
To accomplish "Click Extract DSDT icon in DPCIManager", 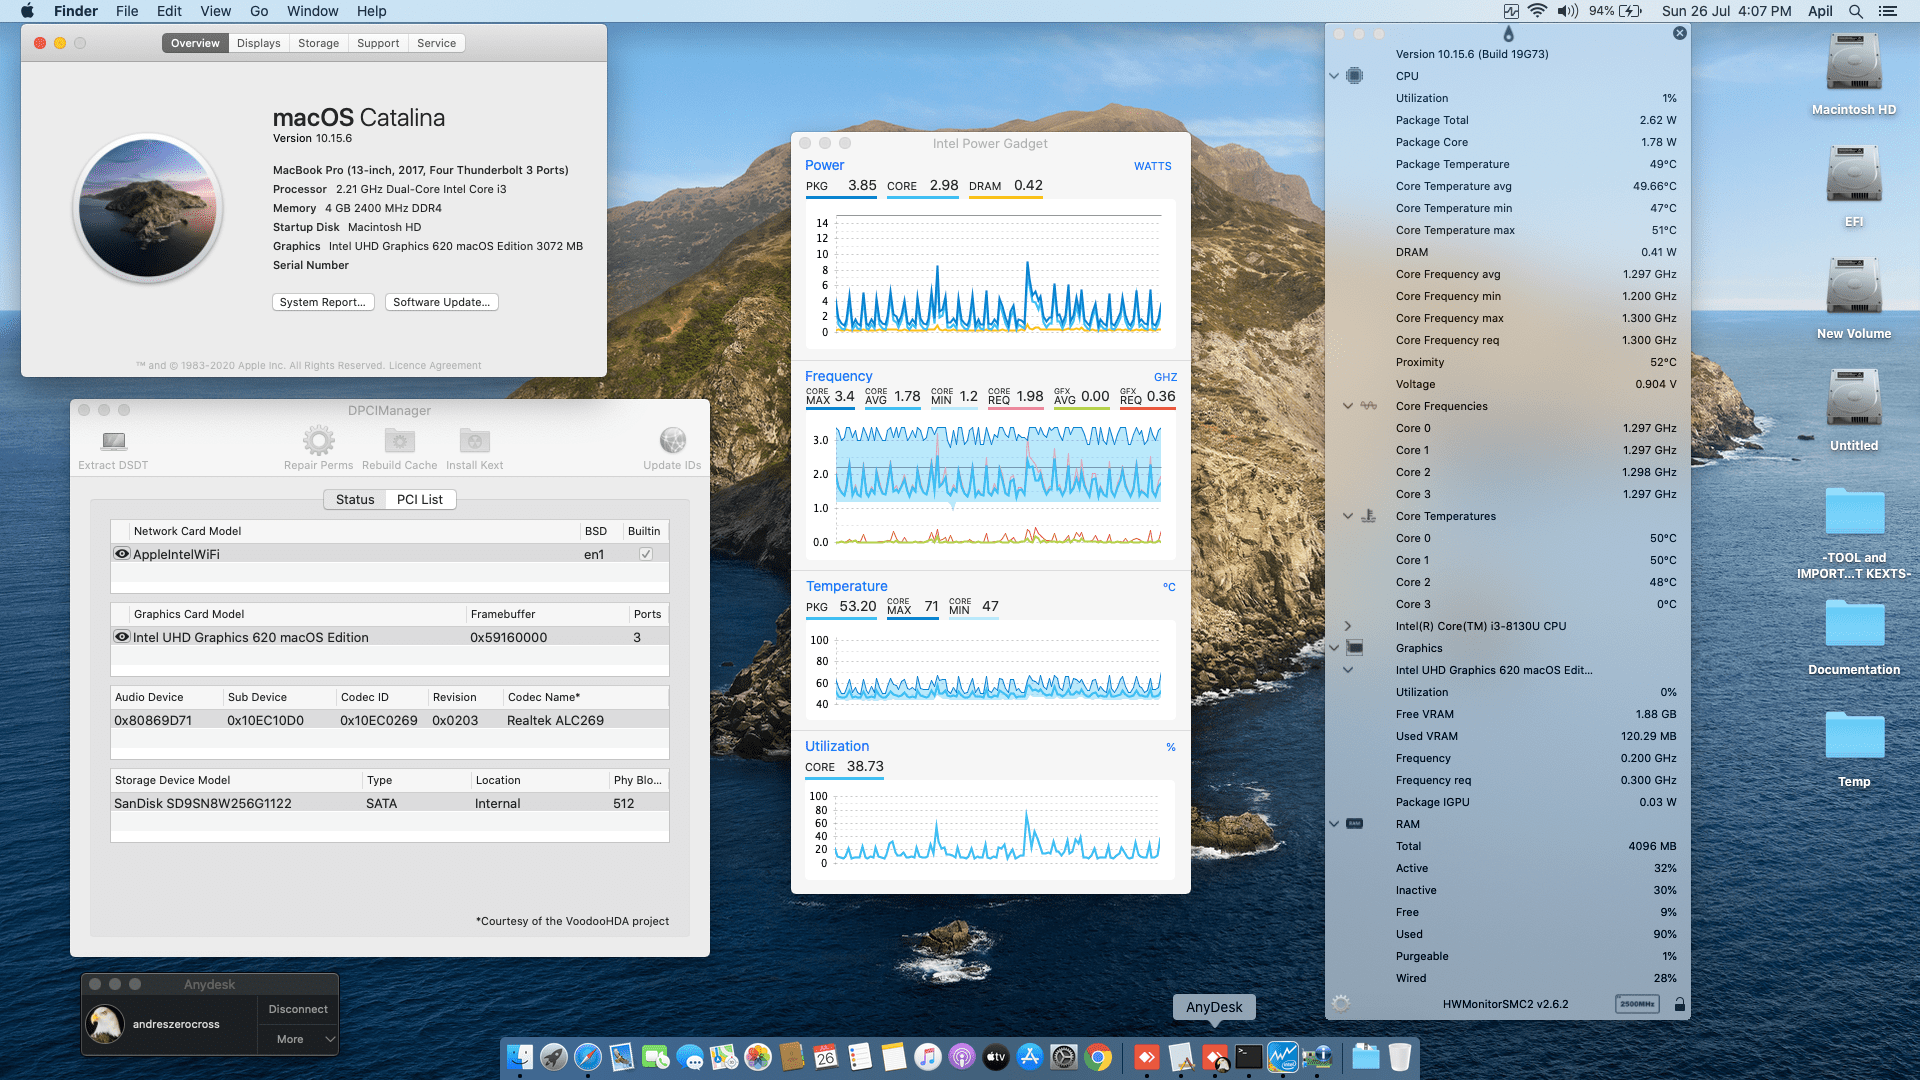I will tap(114, 441).
